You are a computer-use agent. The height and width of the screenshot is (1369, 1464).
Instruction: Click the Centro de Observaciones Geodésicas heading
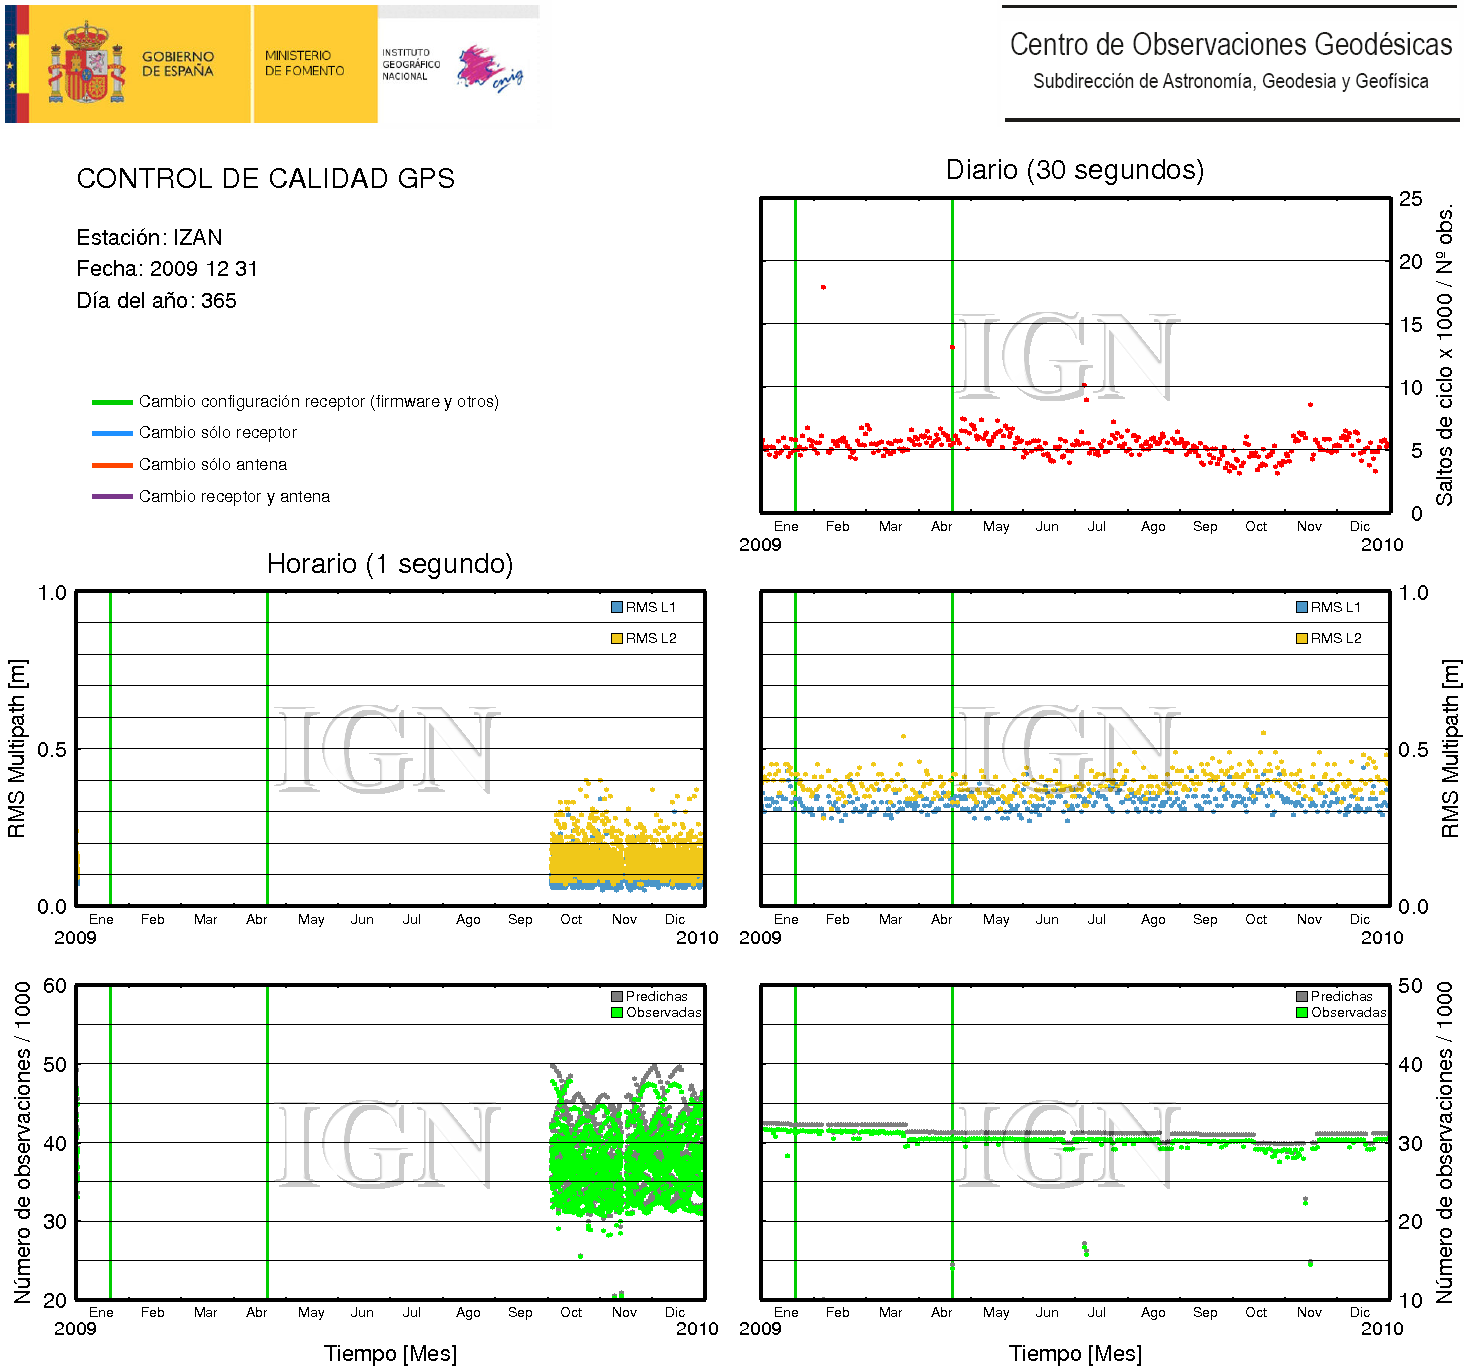(1230, 45)
